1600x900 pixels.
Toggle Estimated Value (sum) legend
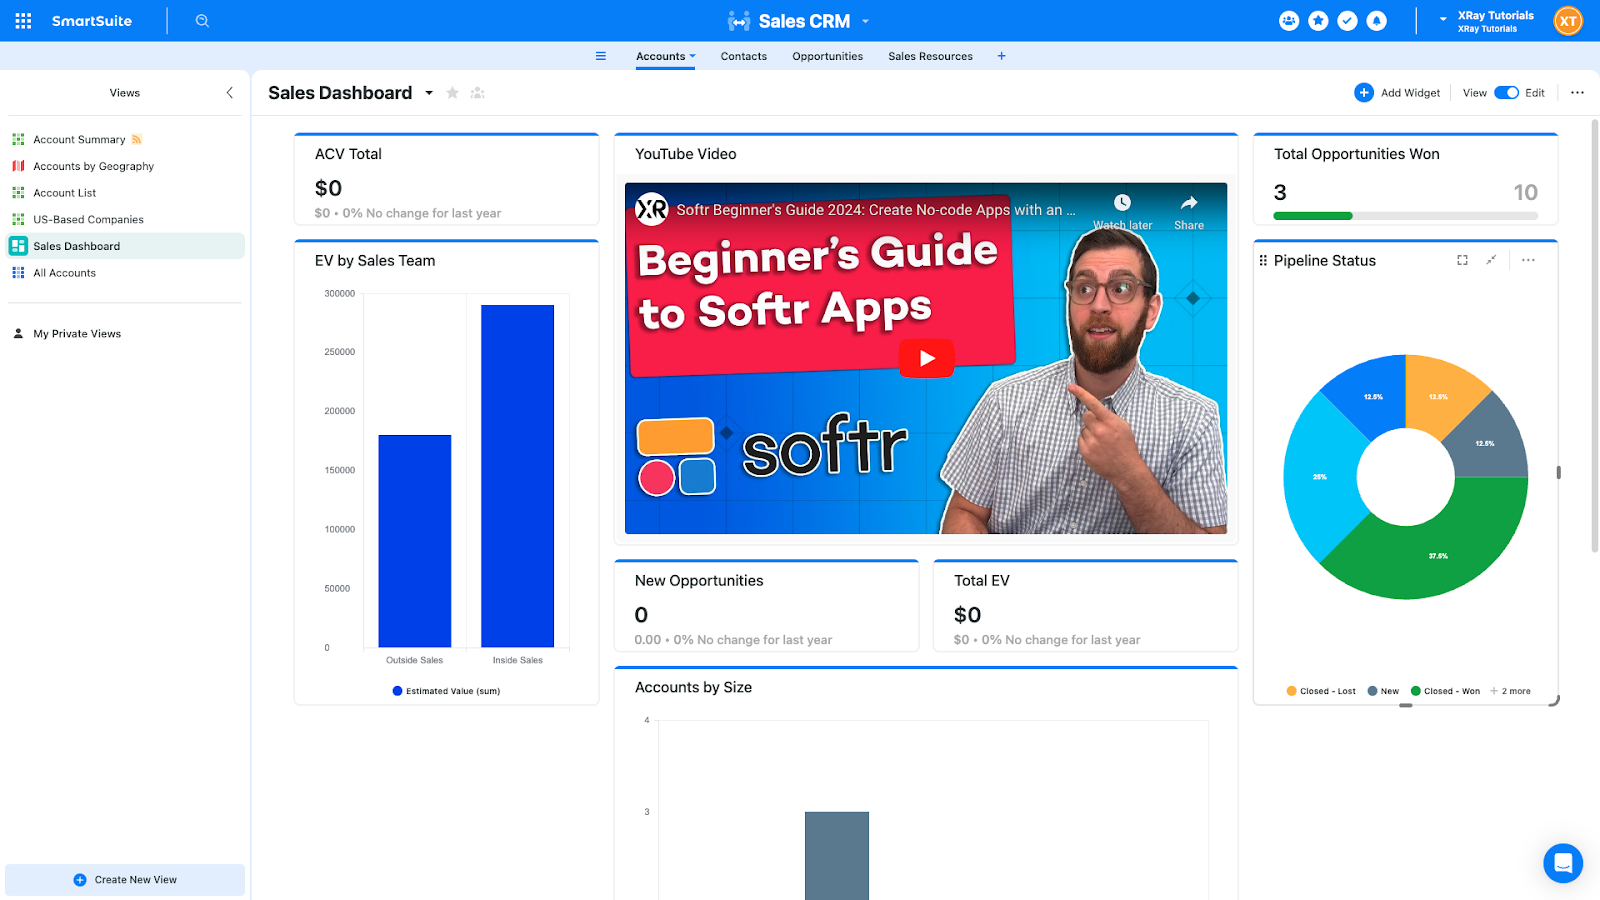coord(446,691)
